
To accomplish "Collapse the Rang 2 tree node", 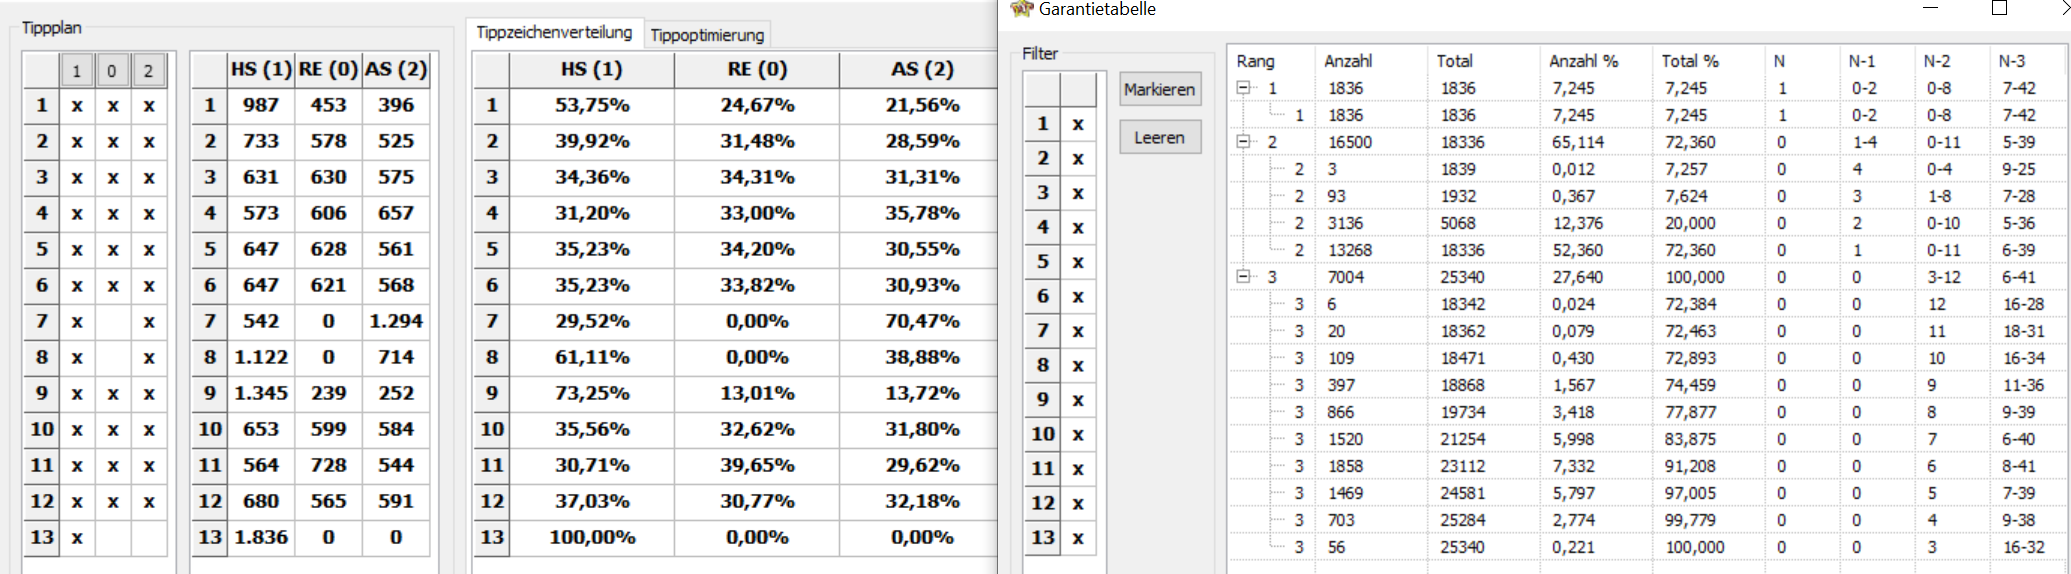I will [1243, 142].
